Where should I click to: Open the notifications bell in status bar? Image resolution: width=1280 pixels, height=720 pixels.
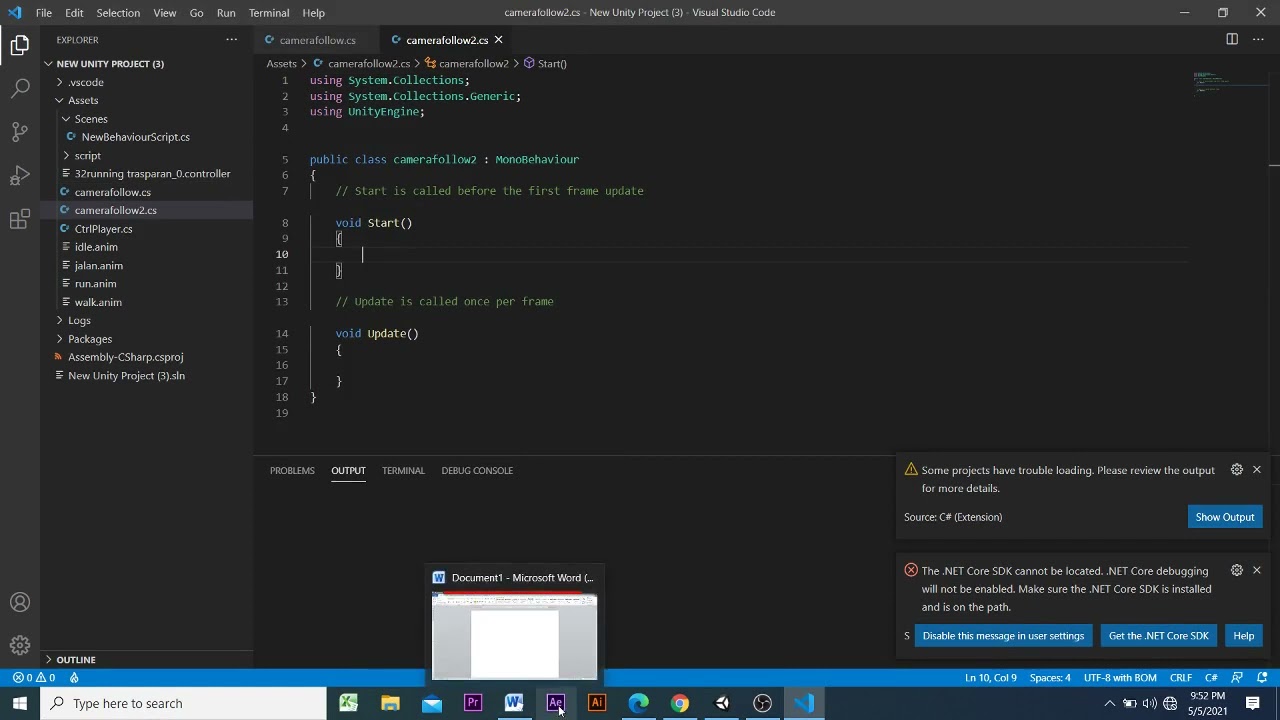1262,677
